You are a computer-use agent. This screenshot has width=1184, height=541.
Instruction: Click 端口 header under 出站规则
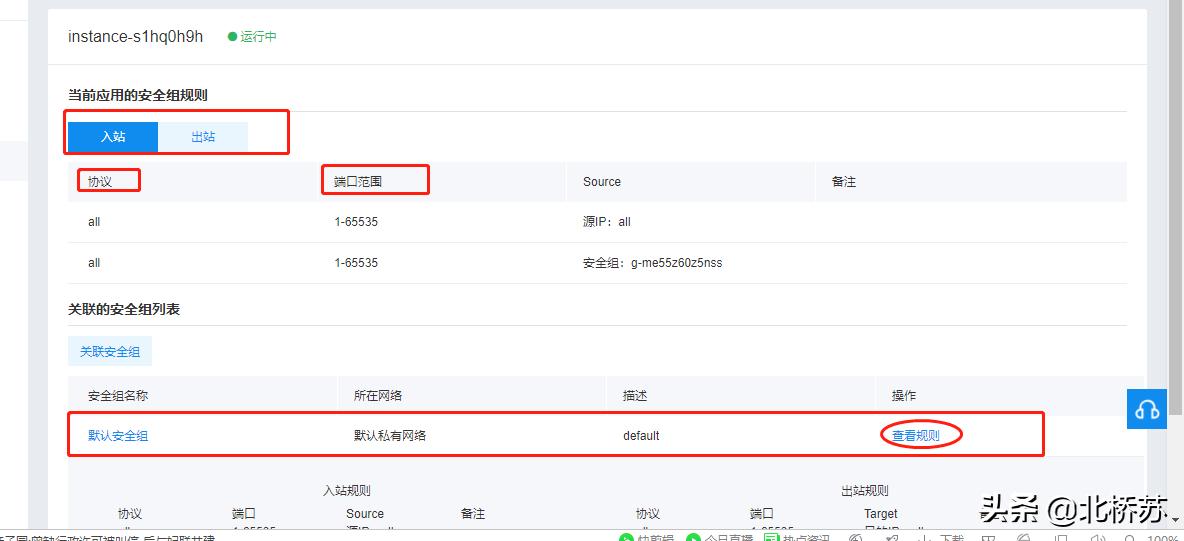[x=762, y=514]
